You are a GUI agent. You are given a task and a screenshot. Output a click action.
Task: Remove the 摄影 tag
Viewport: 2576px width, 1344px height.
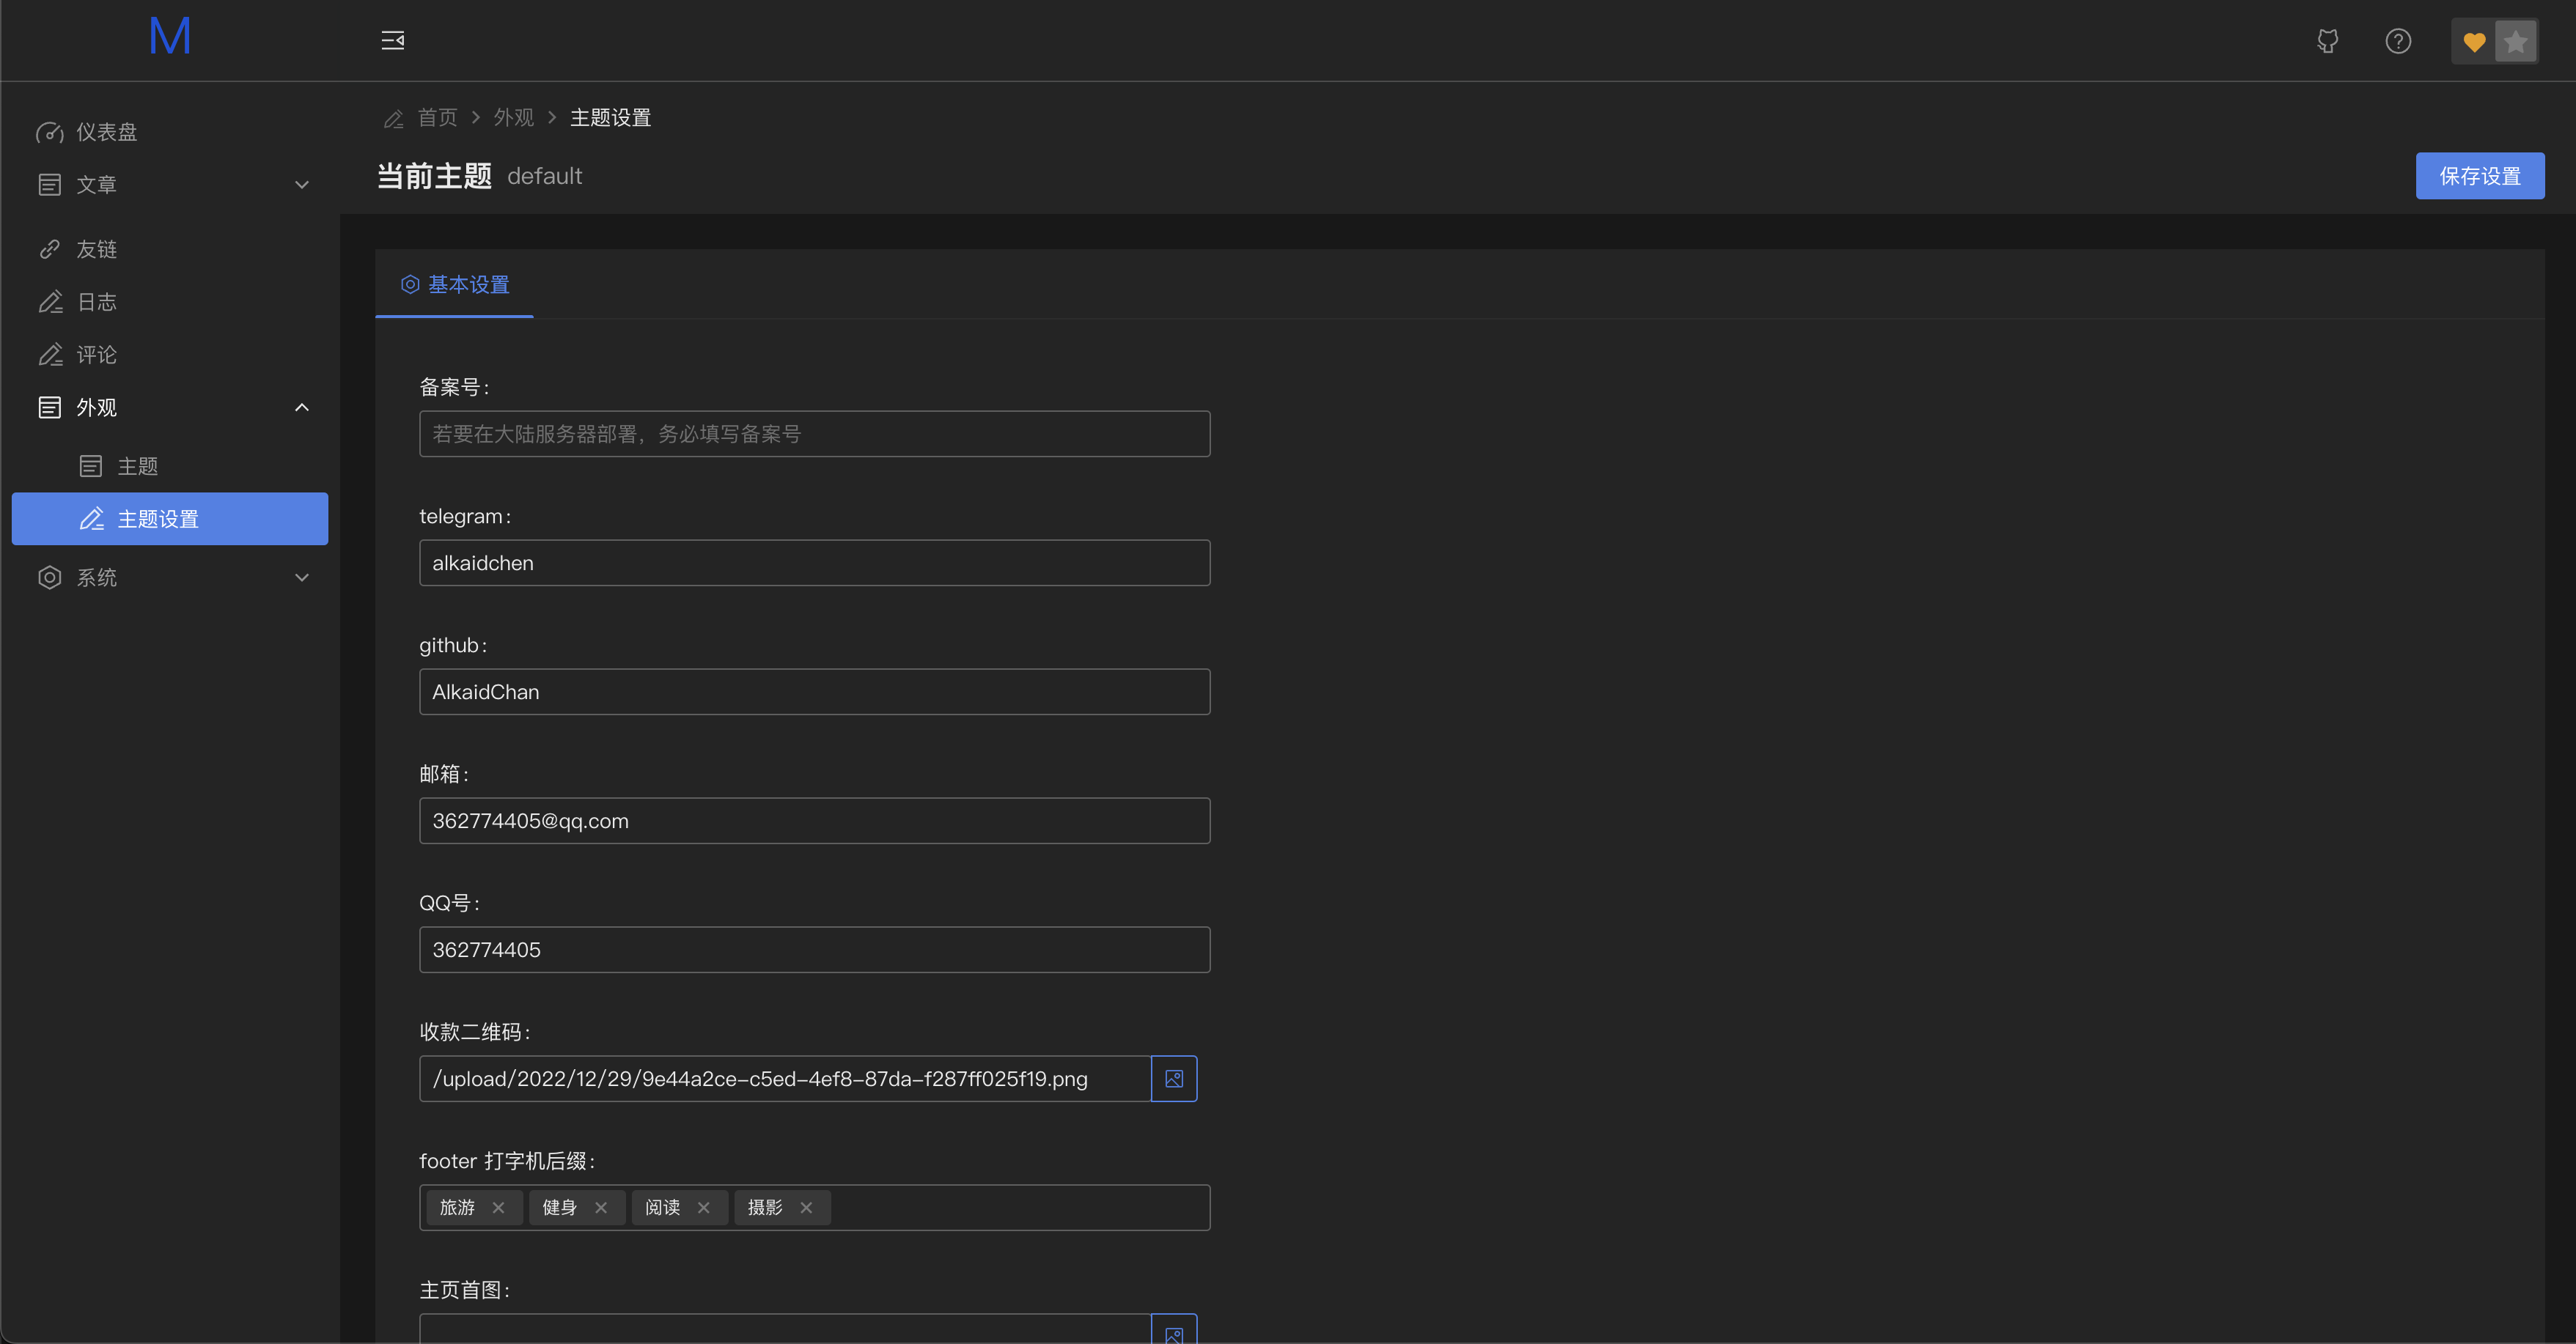pos(806,1208)
